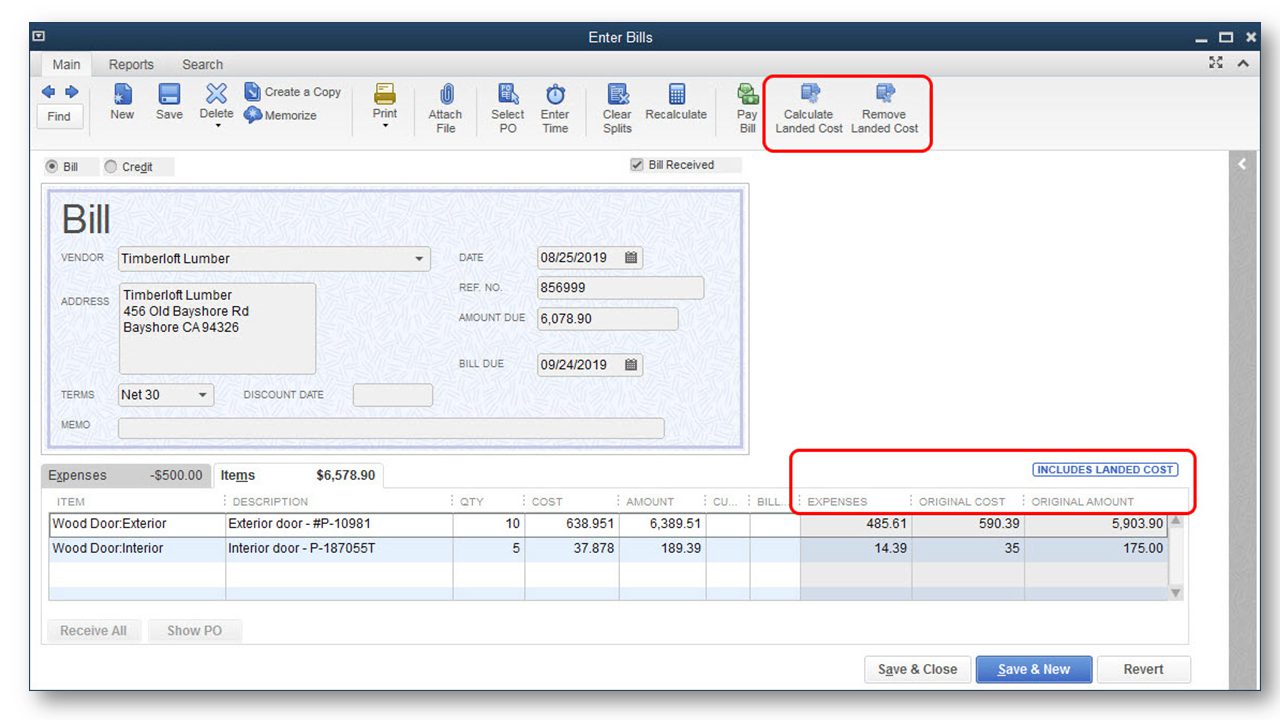Select the Bill radio button
The height and width of the screenshot is (720, 1280).
pyautogui.click(x=52, y=167)
